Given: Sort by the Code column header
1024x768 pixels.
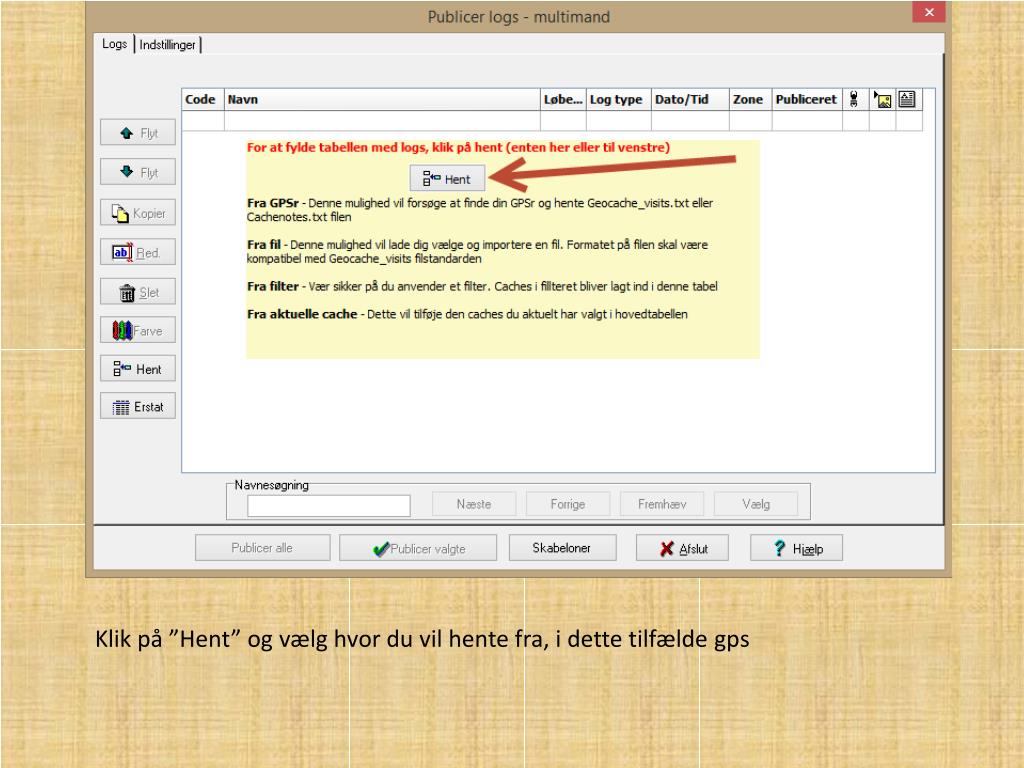Looking at the screenshot, I should (202, 99).
